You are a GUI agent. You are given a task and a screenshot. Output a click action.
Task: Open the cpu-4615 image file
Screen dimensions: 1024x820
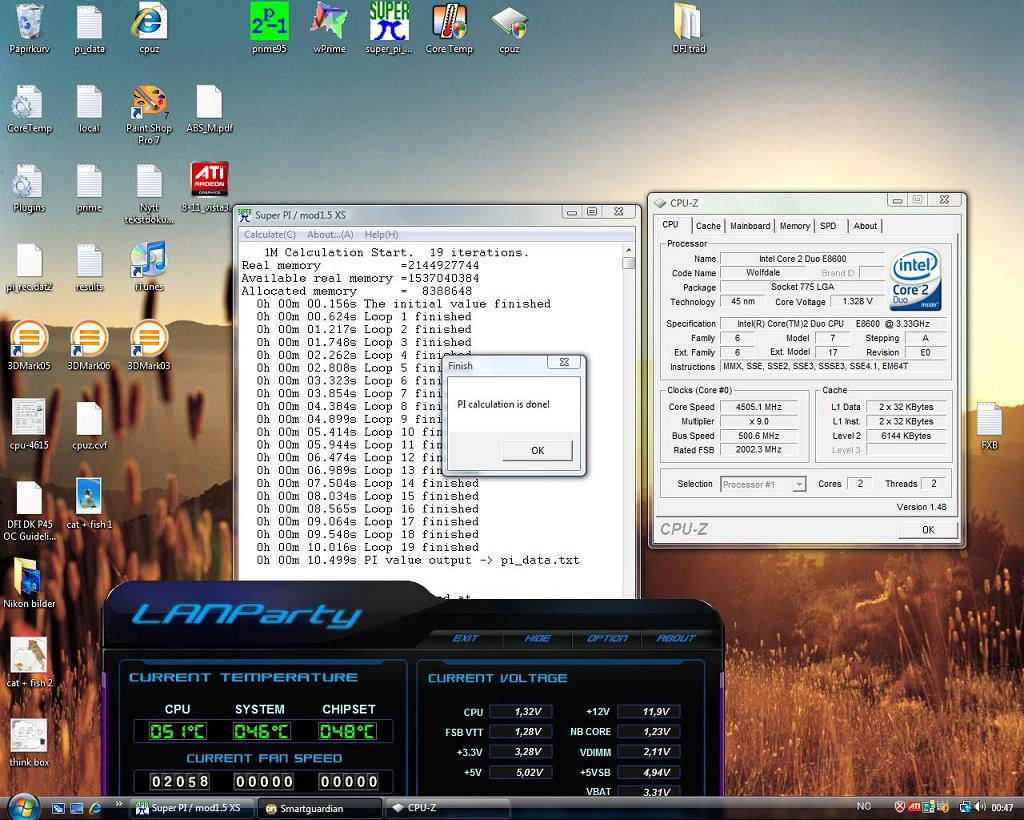click(29, 424)
